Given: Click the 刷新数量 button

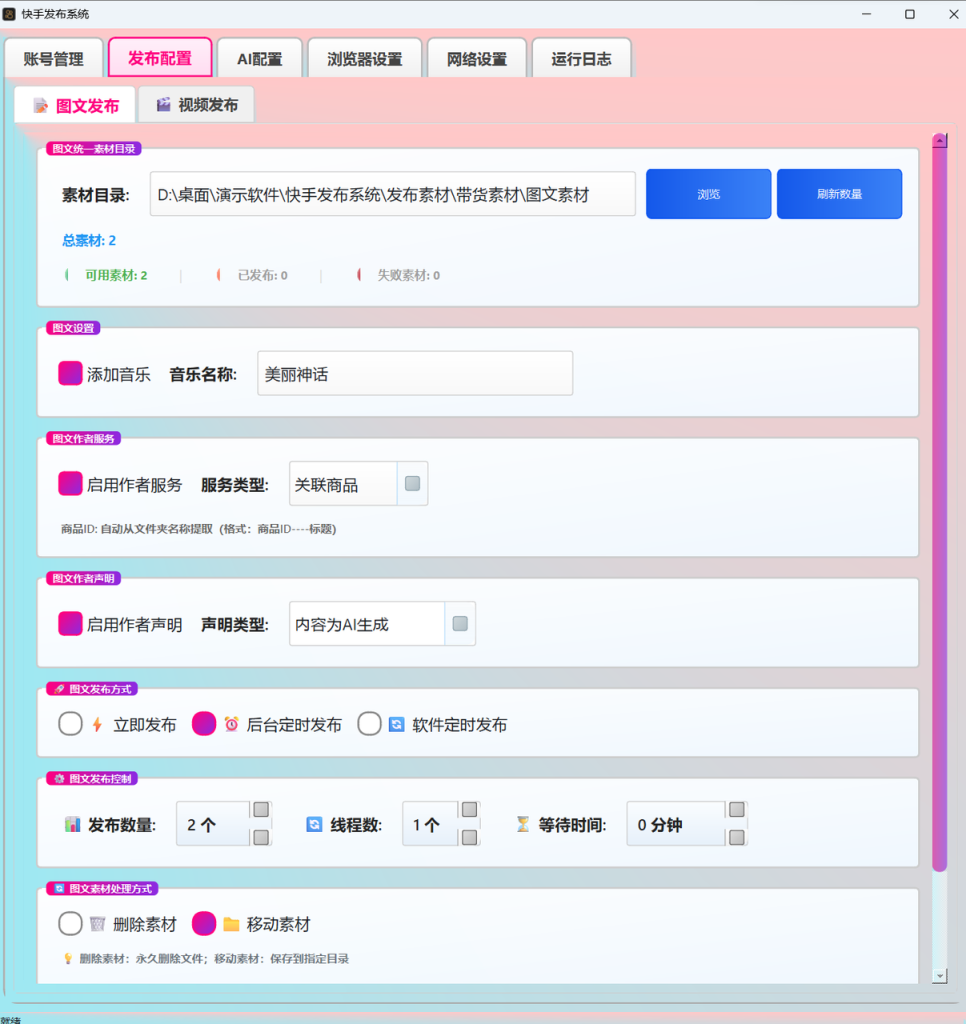Looking at the screenshot, I should [x=839, y=194].
